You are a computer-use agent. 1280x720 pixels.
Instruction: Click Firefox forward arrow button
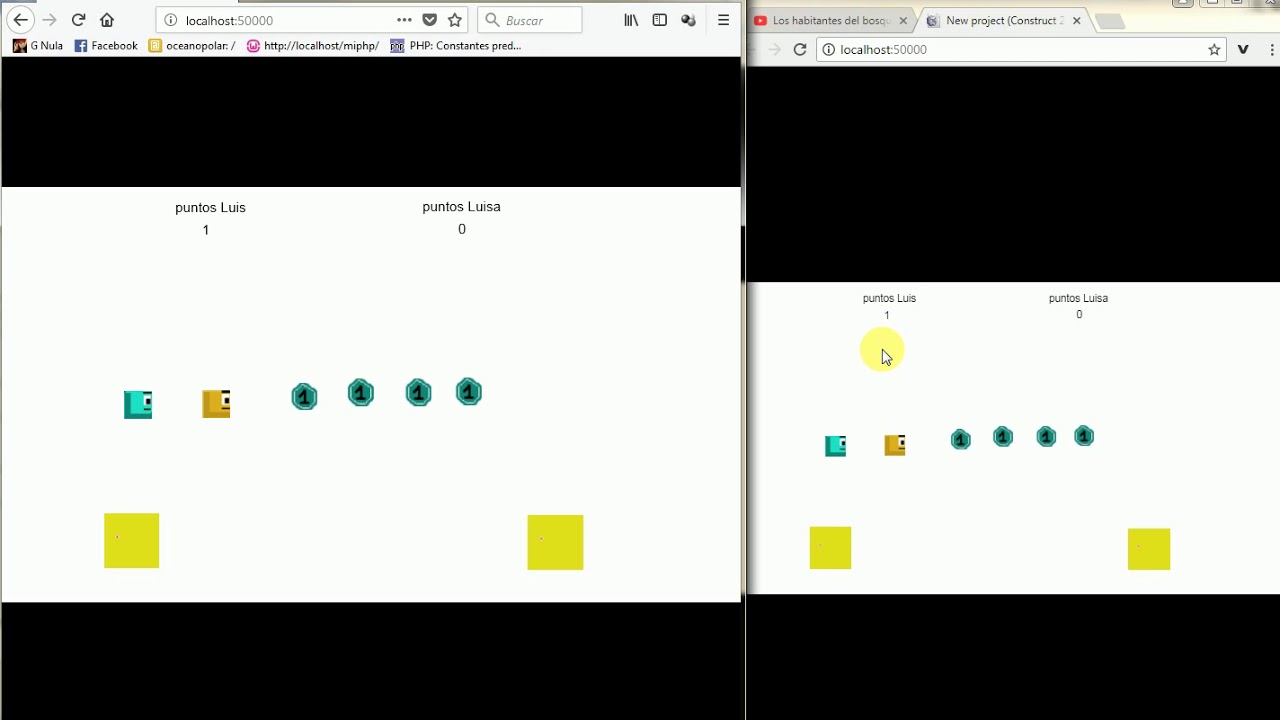49,20
